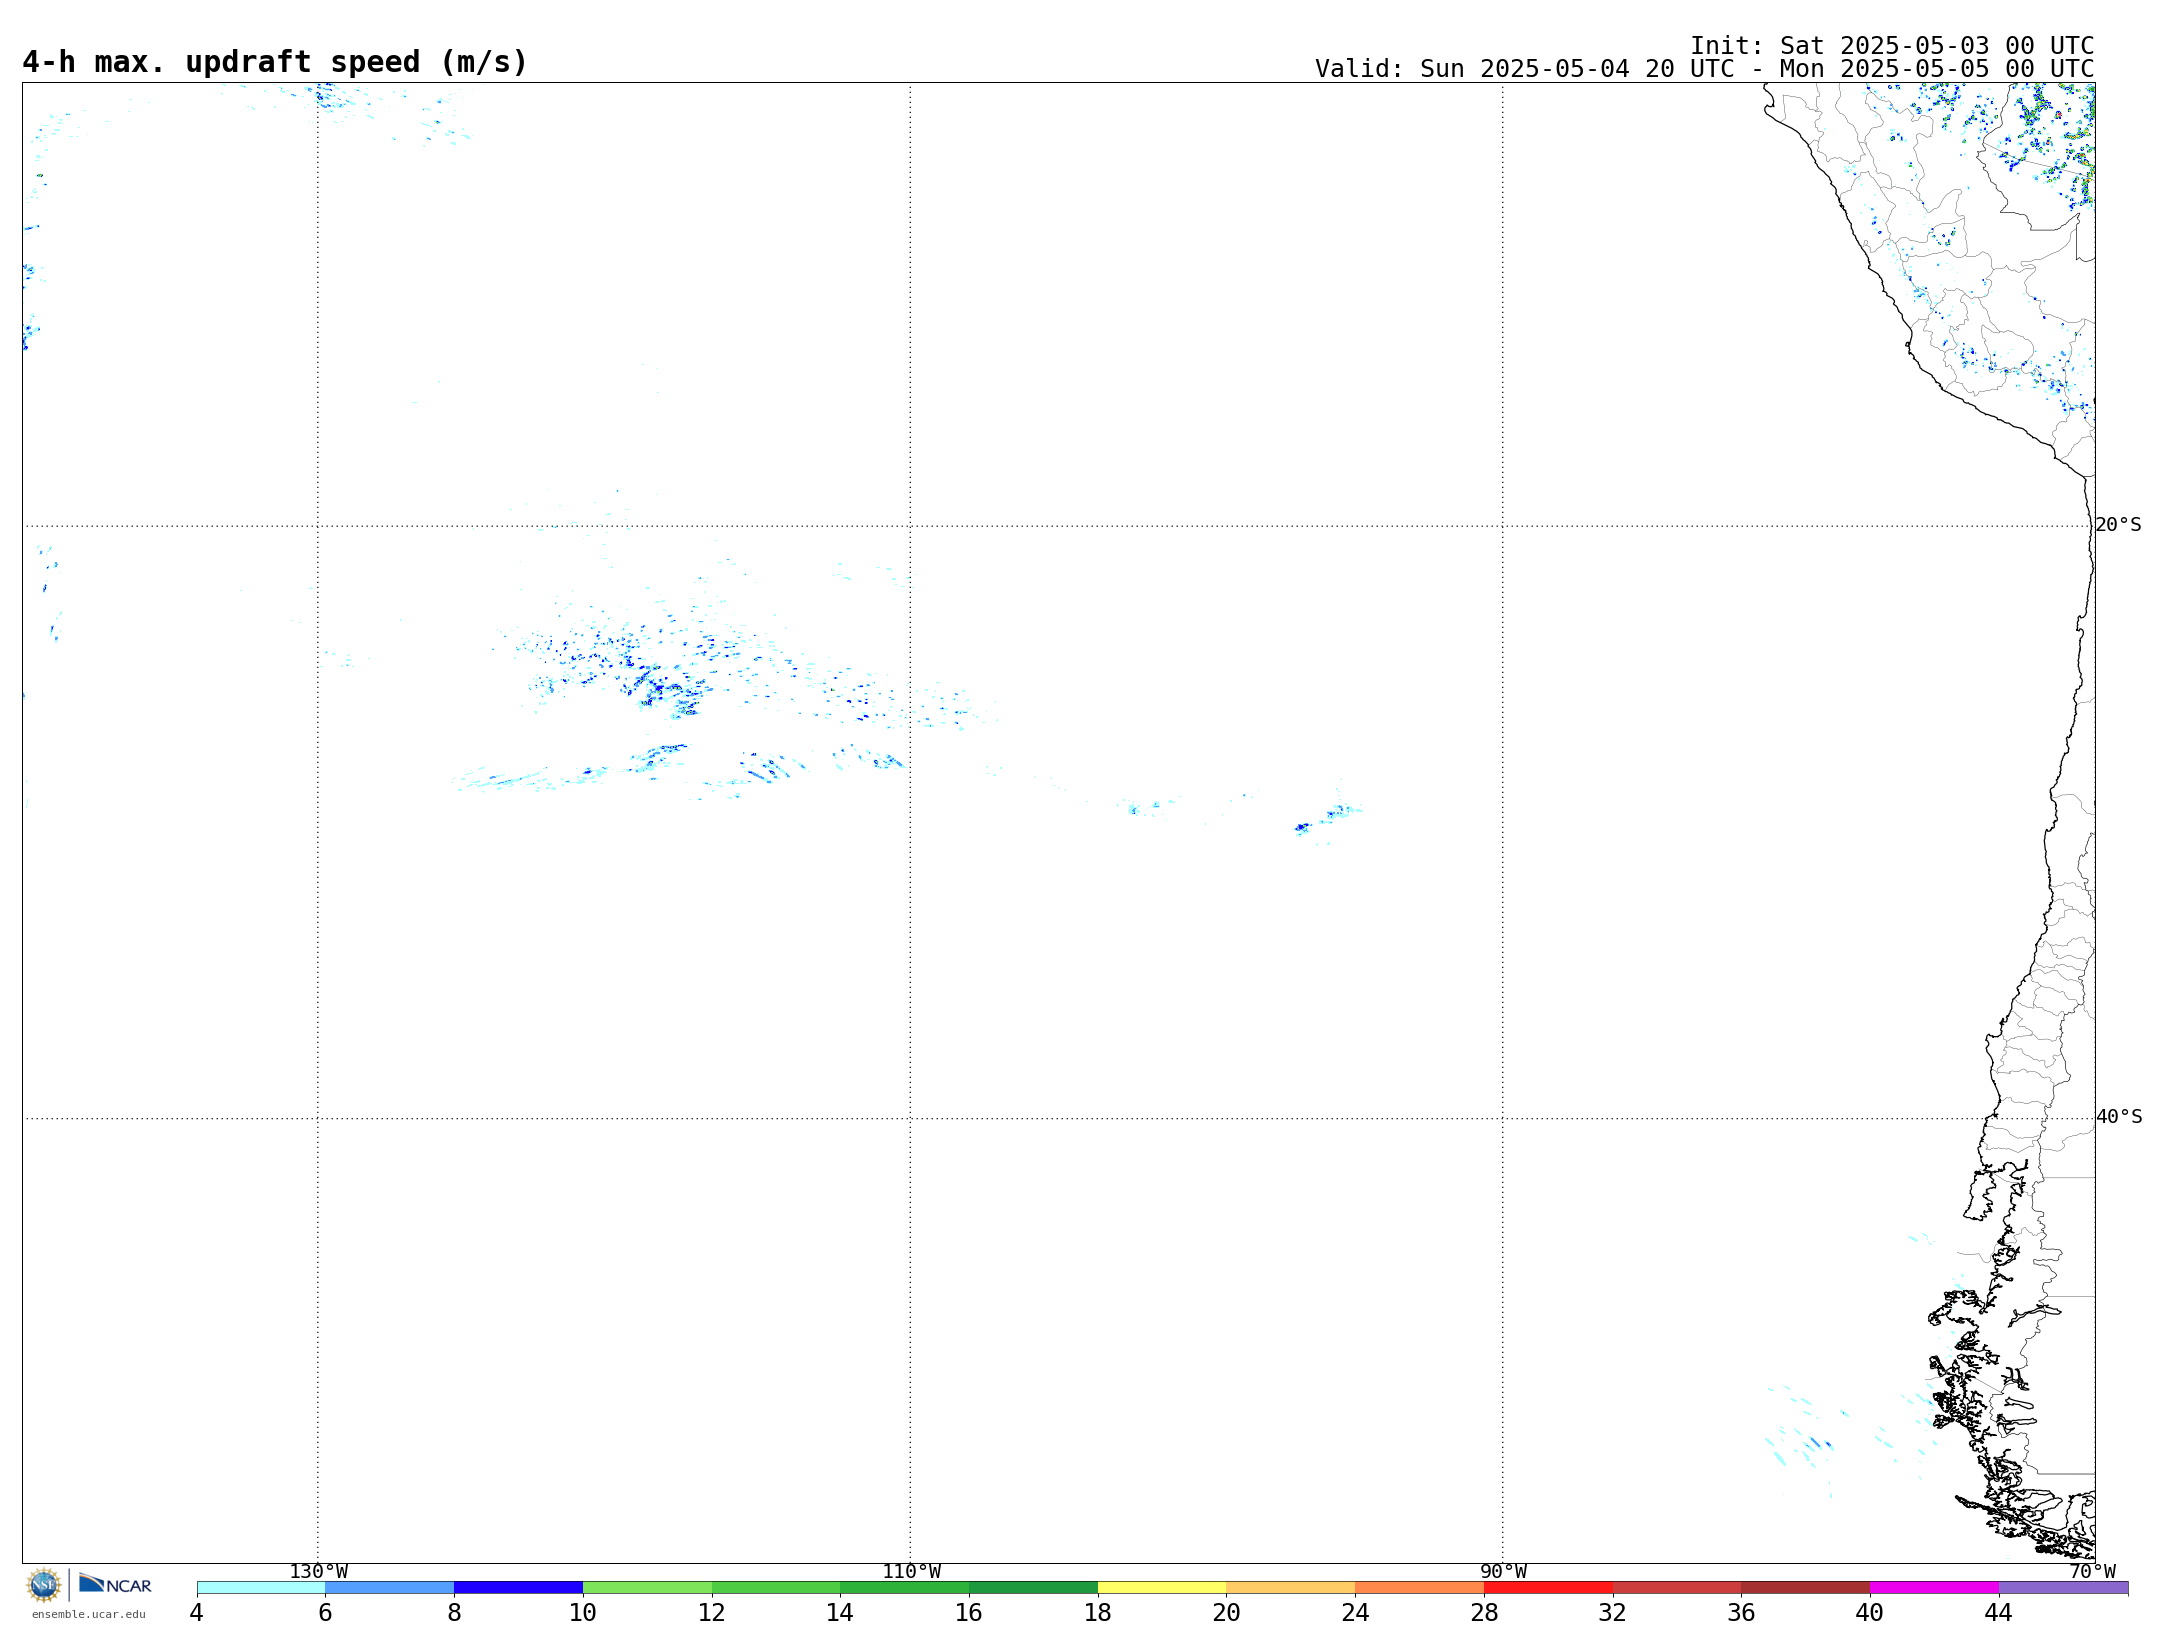Click the colorbar tick label '4'
This screenshot has width=2160, height=1626.
pos(197,1612)
